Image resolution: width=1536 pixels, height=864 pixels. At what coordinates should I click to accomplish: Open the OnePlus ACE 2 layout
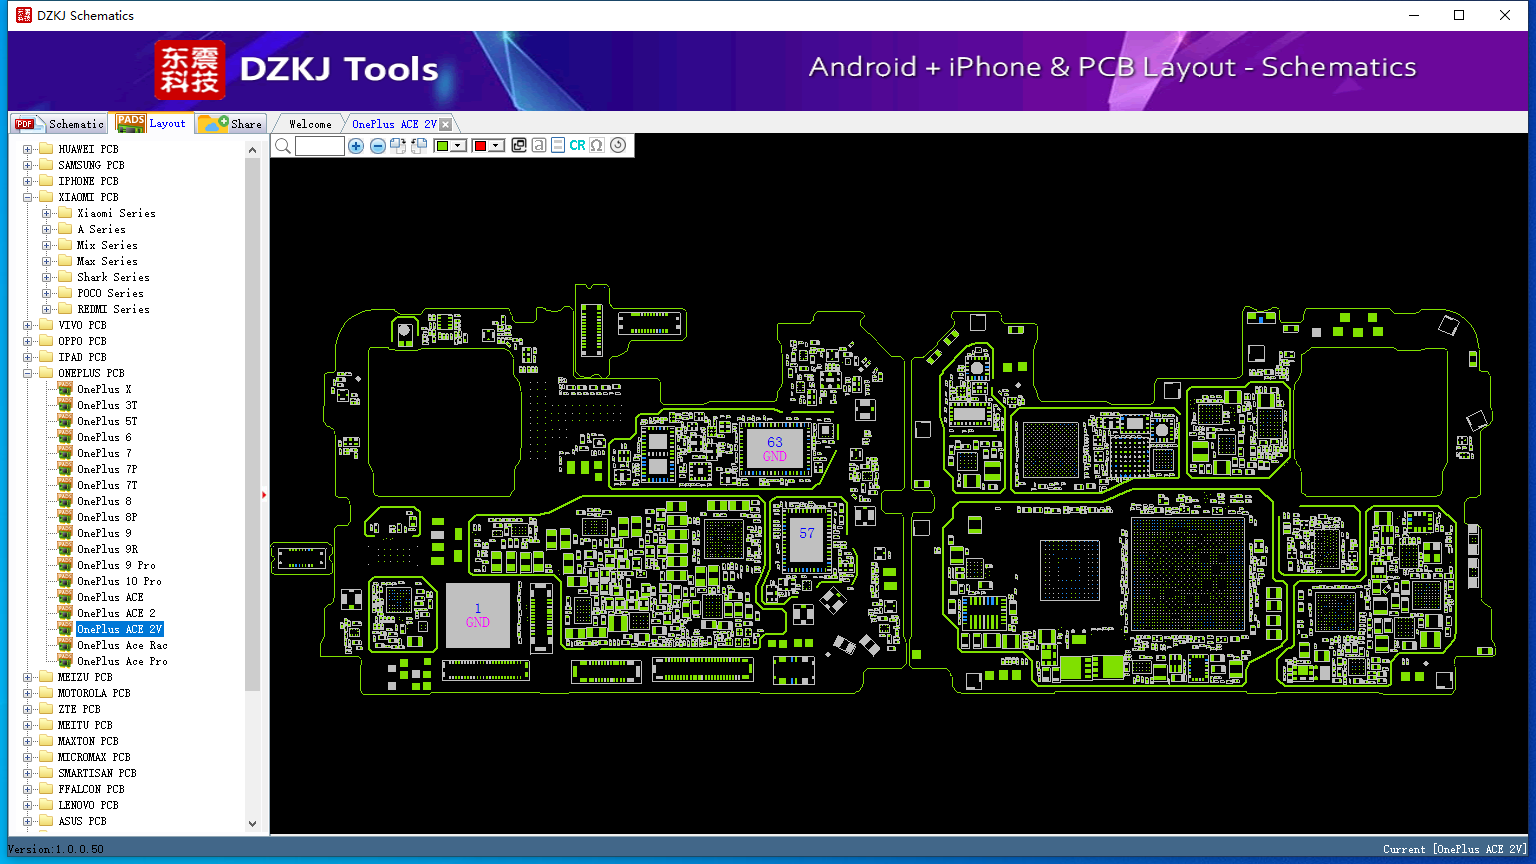tap(116, 613)
